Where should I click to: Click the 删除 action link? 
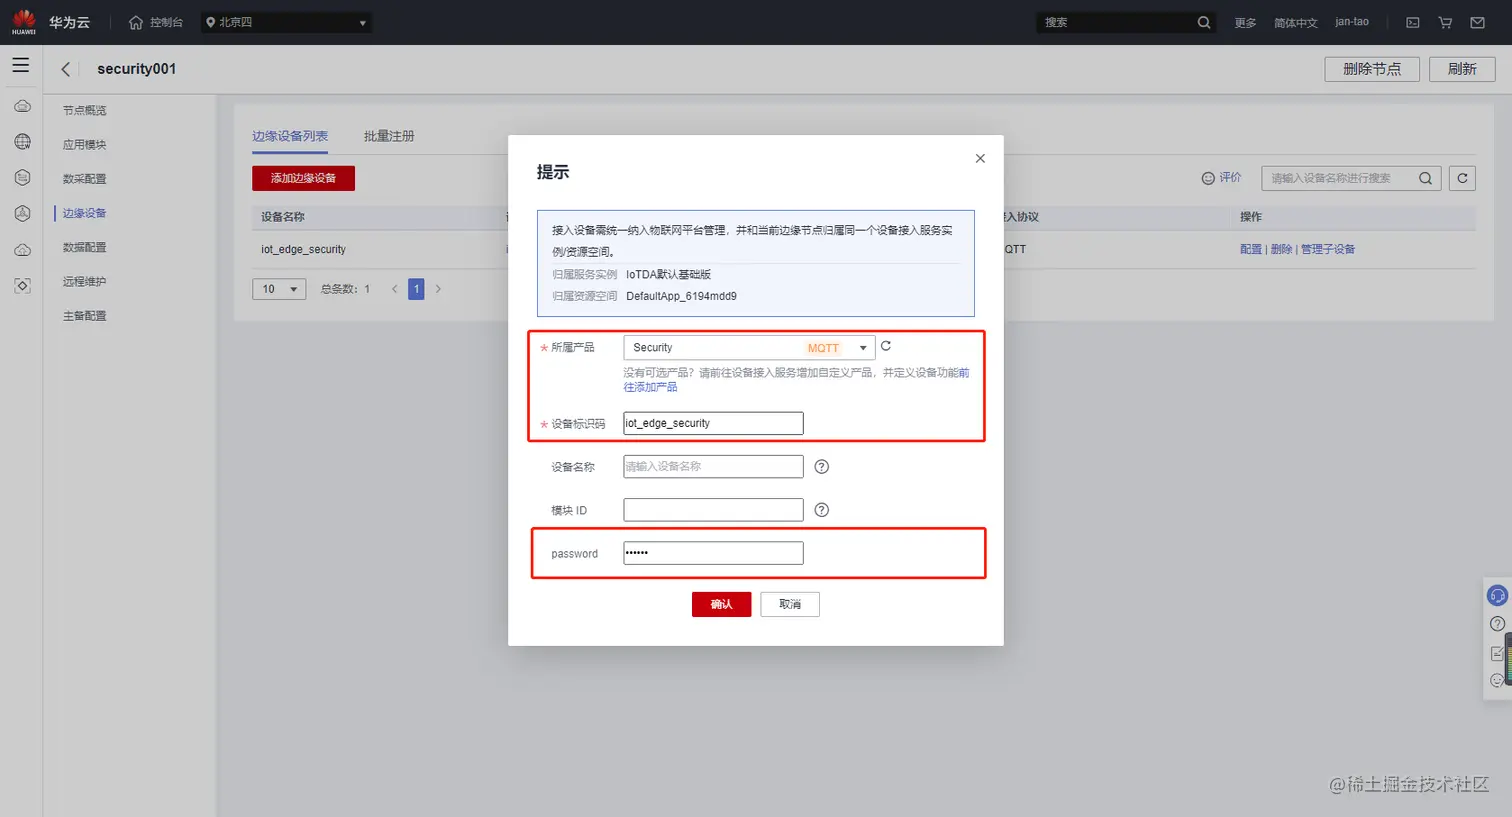coord(1281,249)
